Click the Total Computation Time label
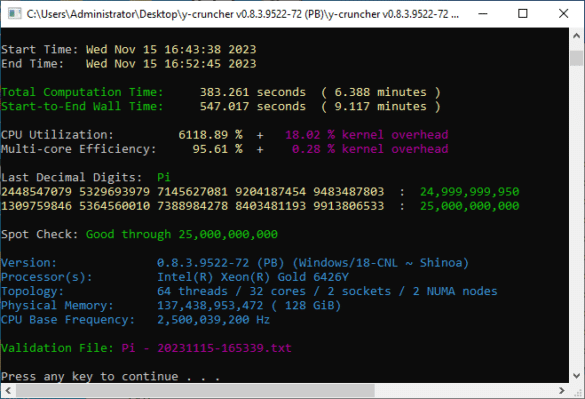585x399 pixels. pos(82,92)
